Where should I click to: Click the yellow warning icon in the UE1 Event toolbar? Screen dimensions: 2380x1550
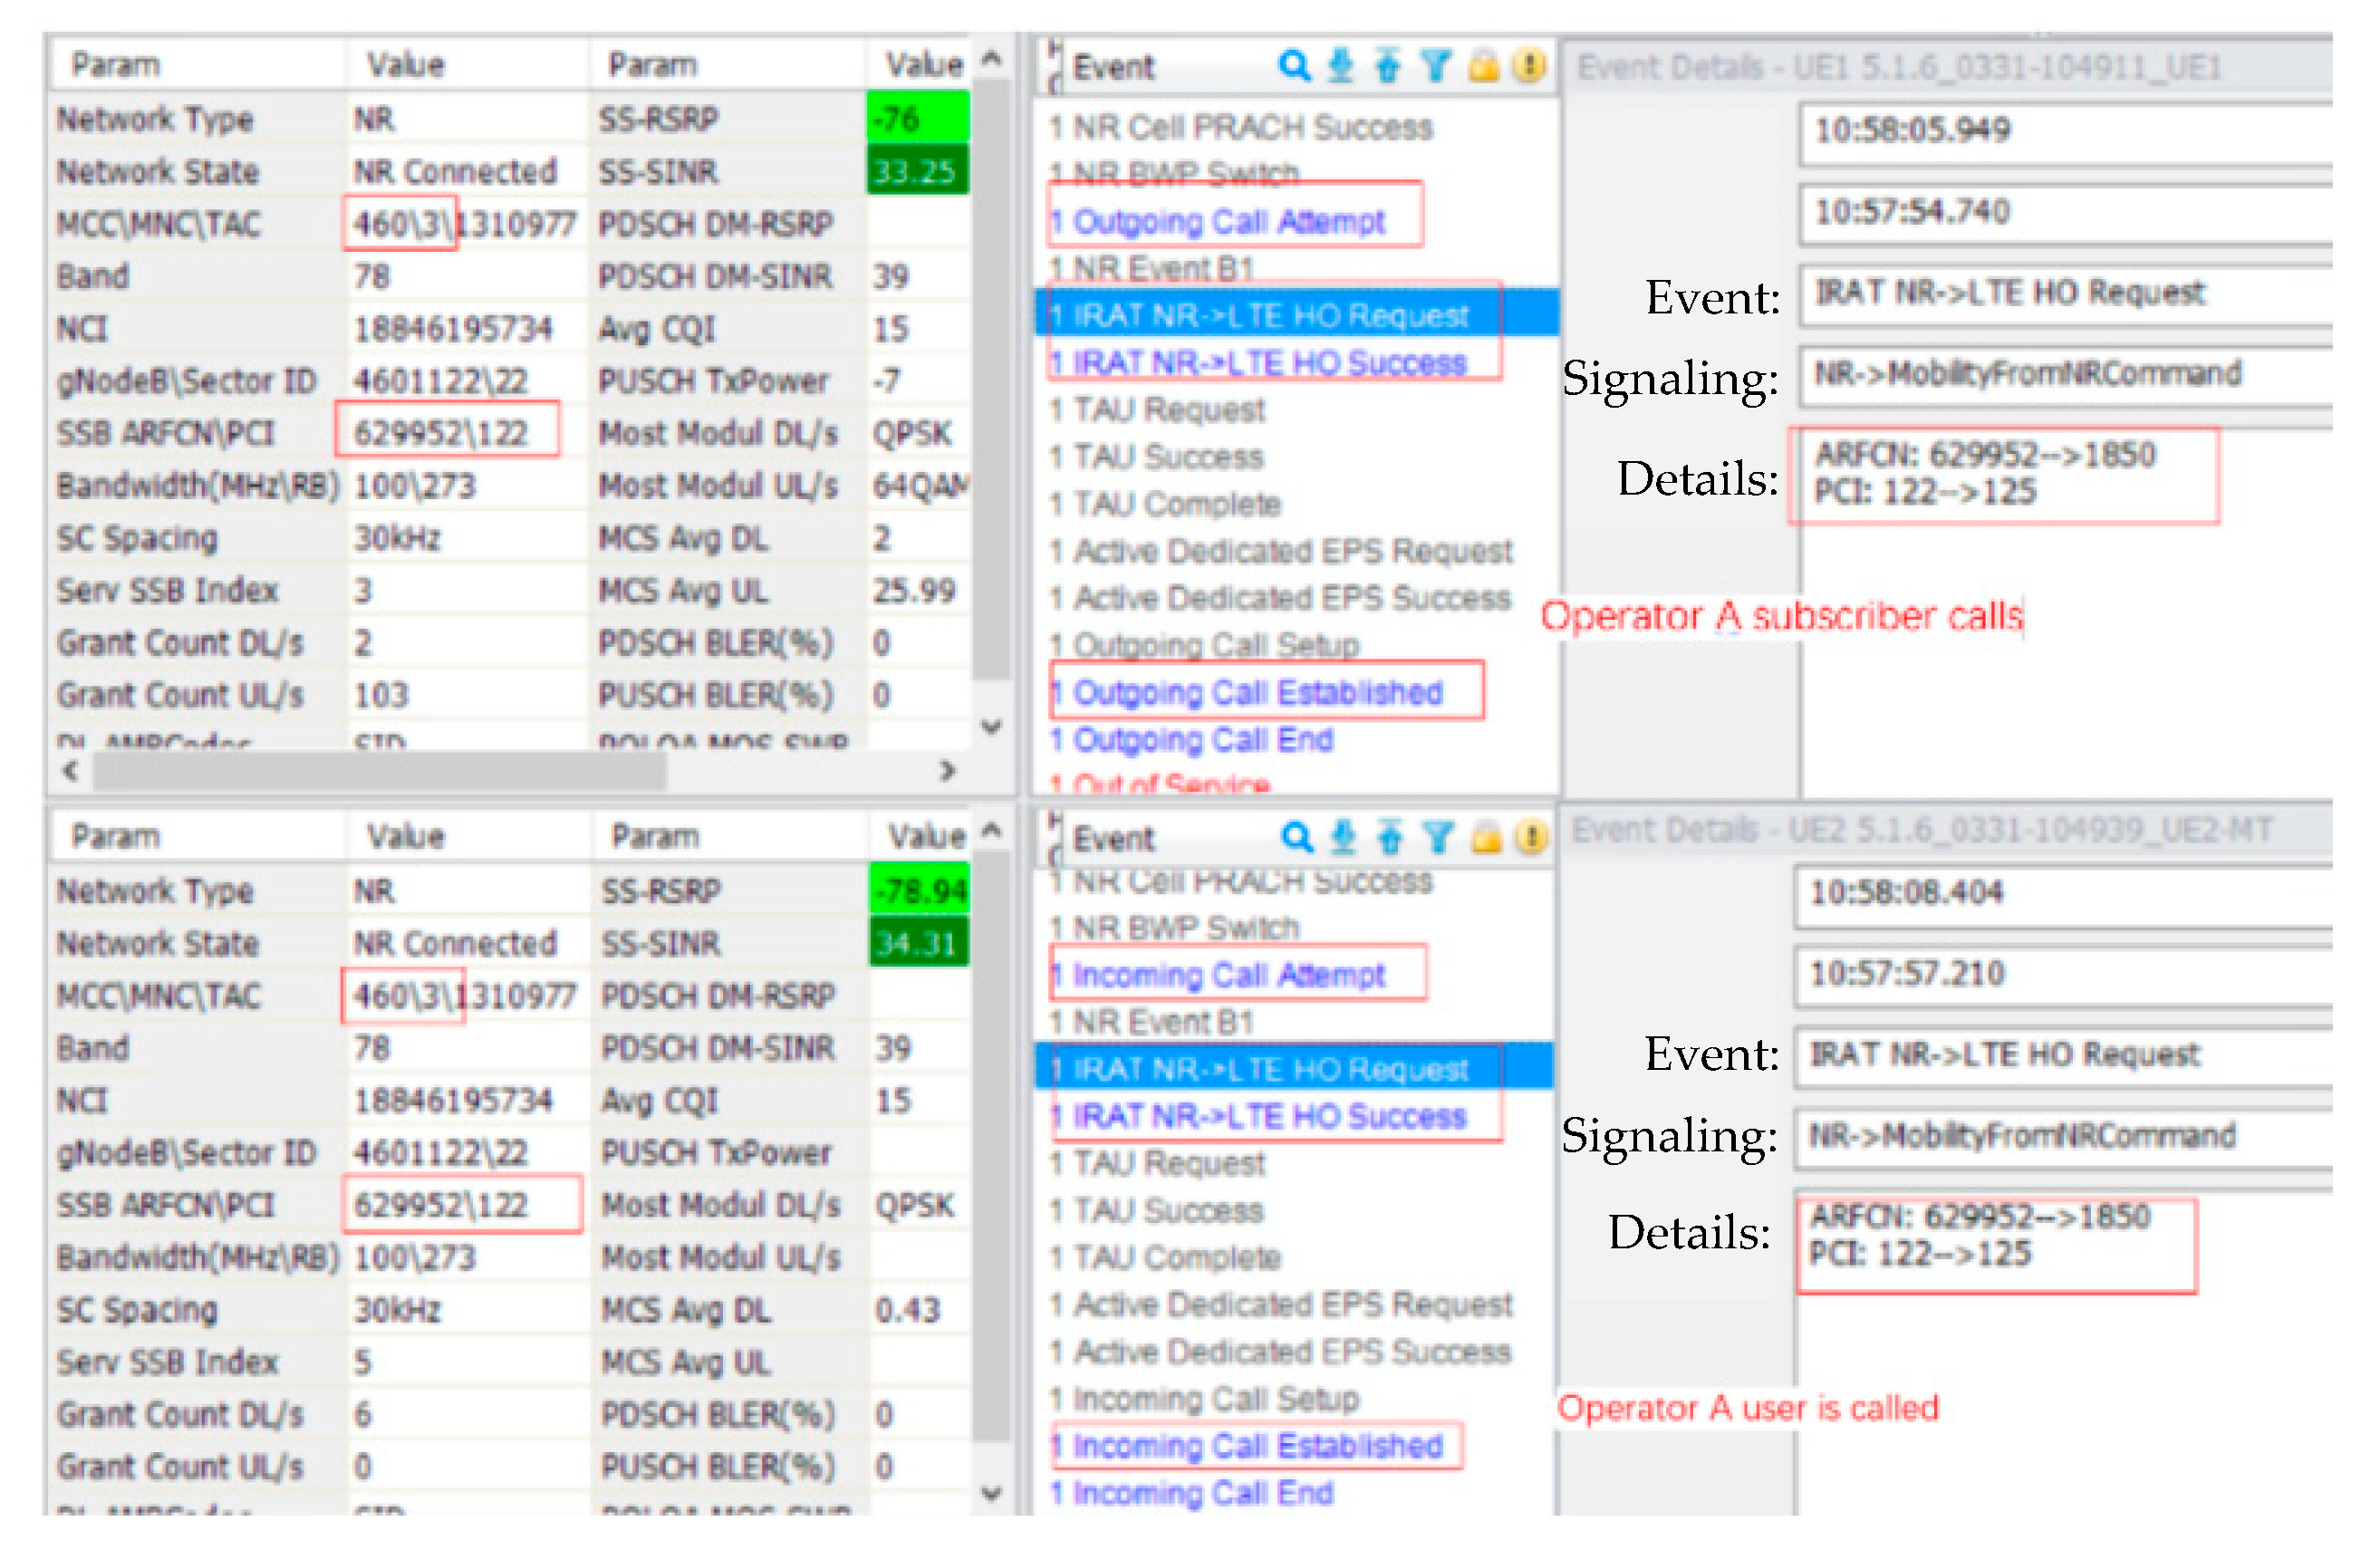pyautogui.click(x=1529, y=66)
